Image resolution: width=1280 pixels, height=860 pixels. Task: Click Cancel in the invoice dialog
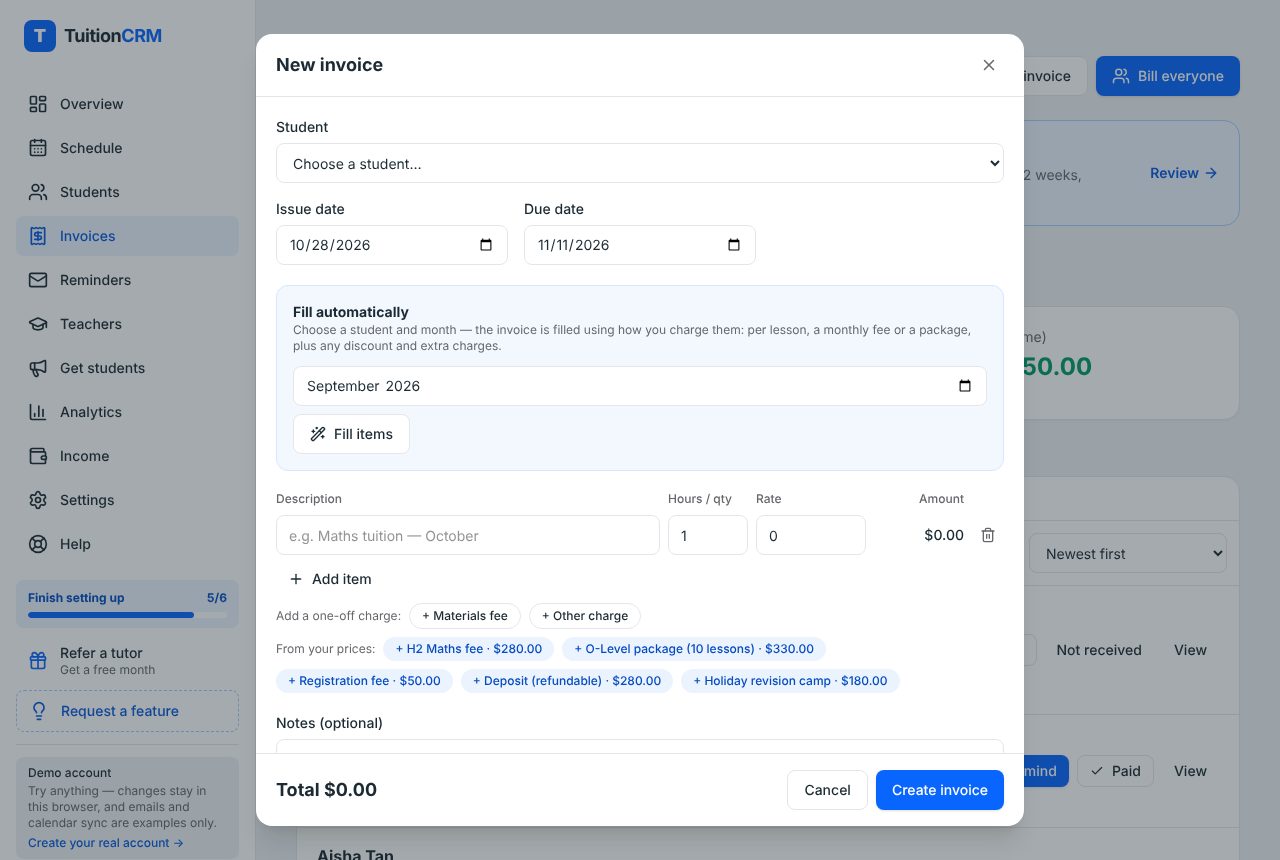click(827, 790)
